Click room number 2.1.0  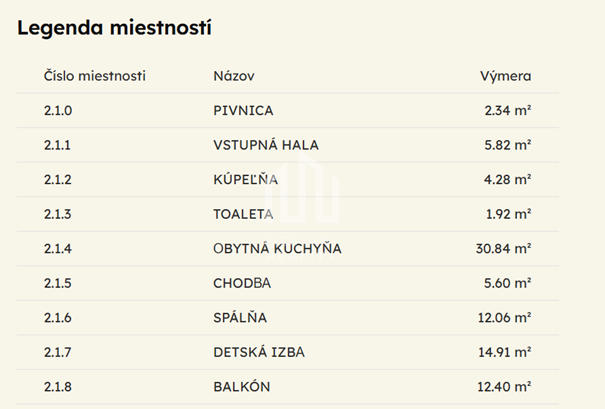(58, 111)
